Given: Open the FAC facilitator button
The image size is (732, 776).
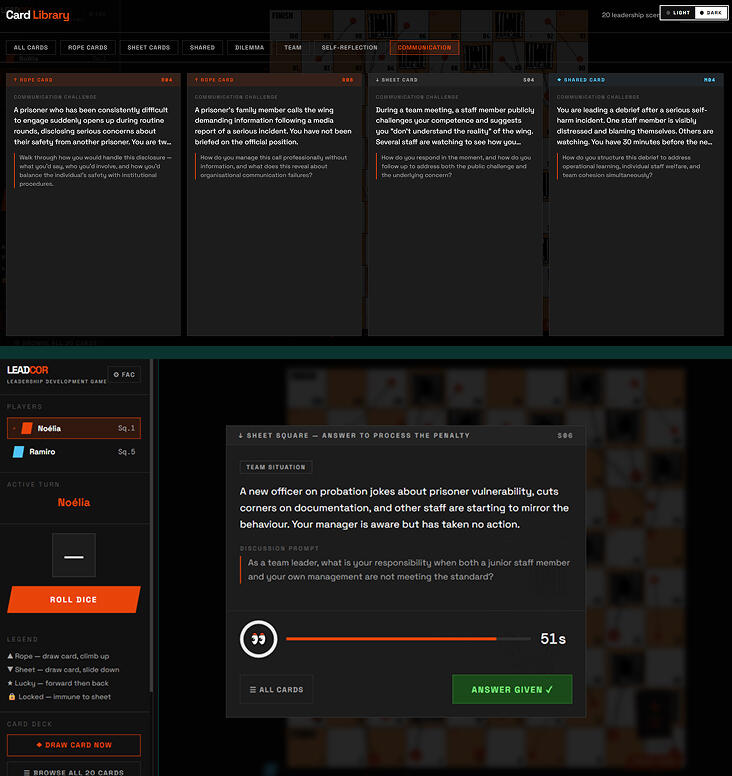Looking at the screenshot, I should click(124, 375).
